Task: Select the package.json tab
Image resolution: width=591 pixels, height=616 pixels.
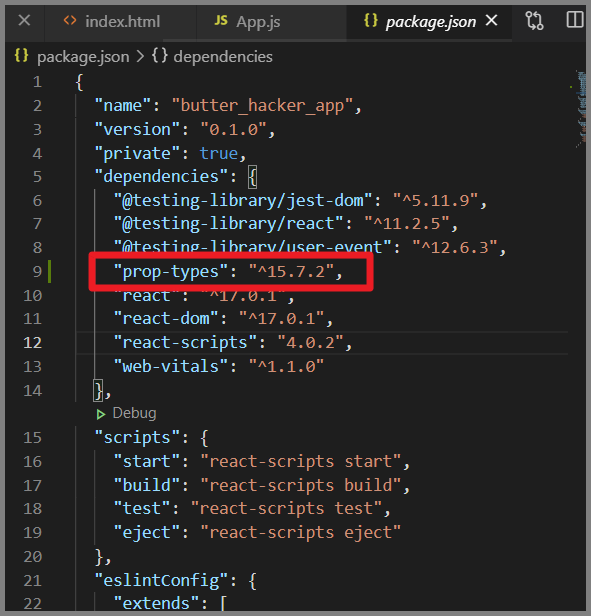Action: (x=429, y=22)
